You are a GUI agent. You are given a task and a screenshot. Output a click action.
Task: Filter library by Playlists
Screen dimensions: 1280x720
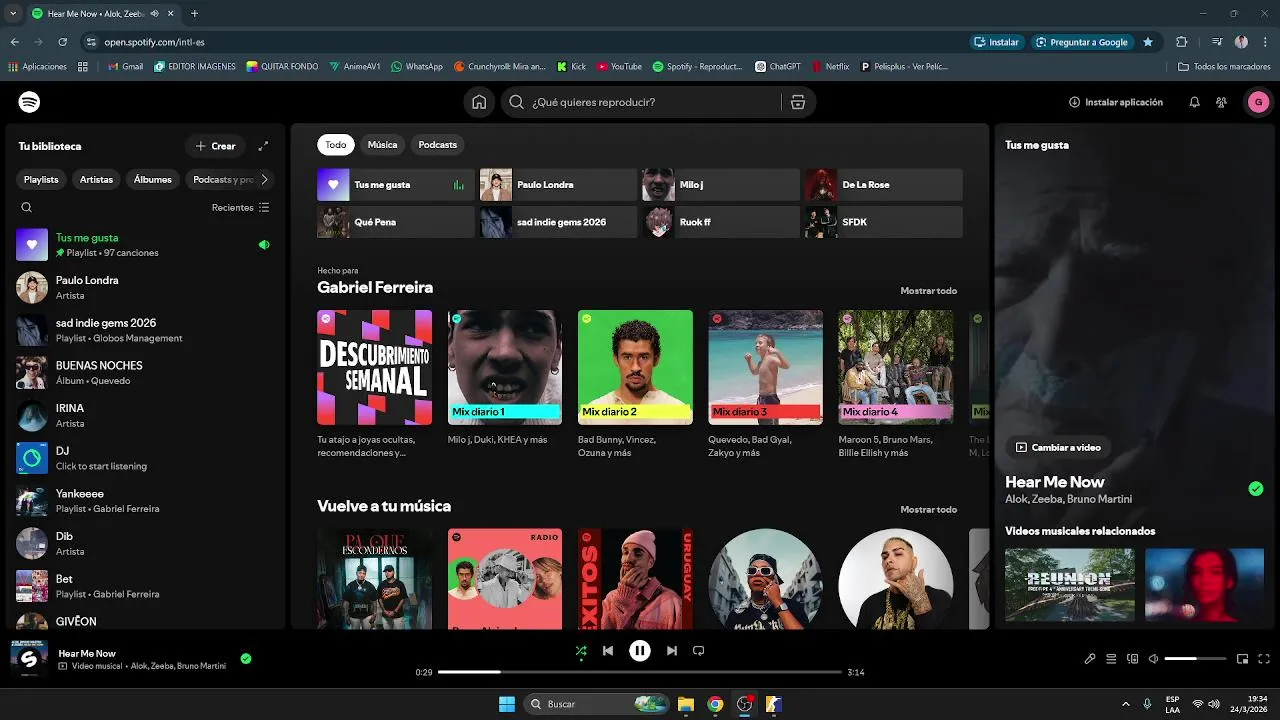(41, 180)
